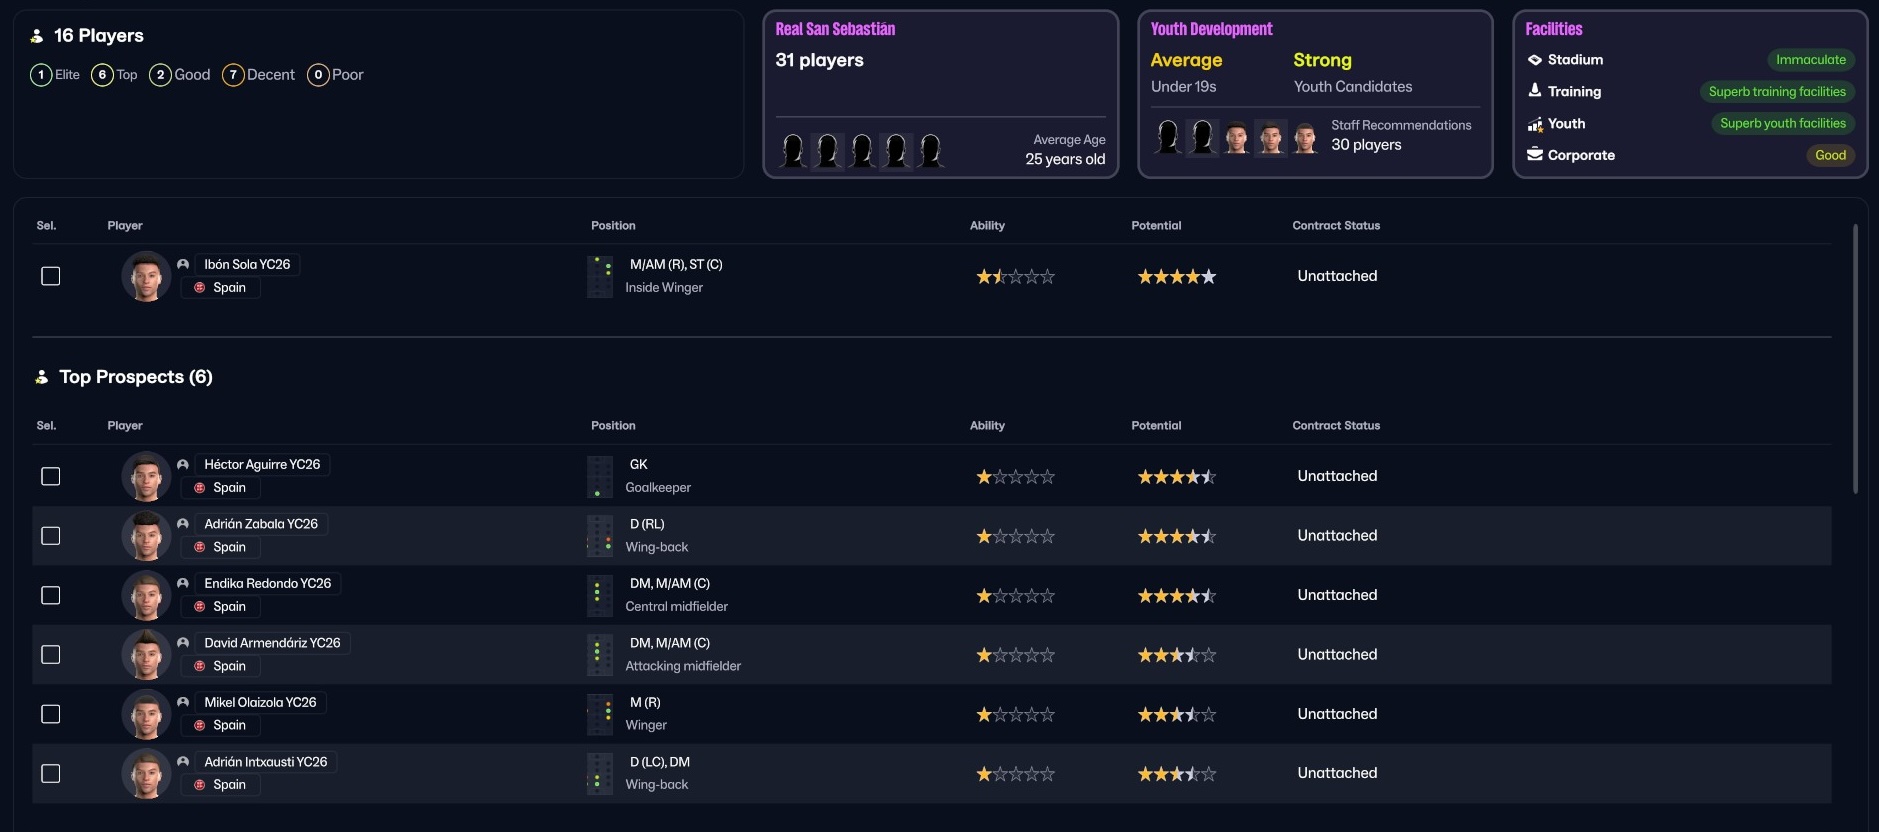Open the Real San Sebastián squad panel

click(939, 95)
